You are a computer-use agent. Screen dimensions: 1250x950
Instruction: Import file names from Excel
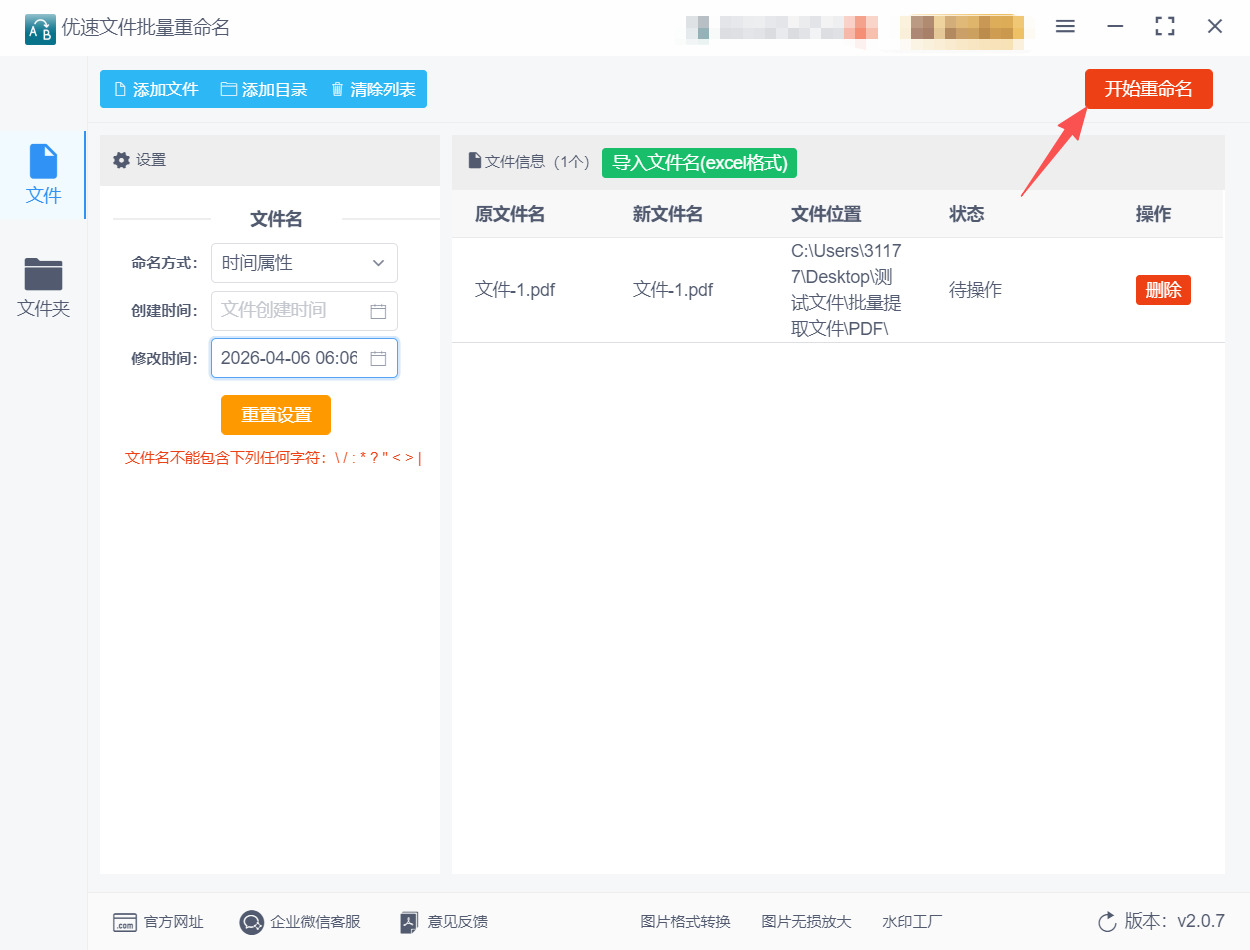tap(699, 162)
